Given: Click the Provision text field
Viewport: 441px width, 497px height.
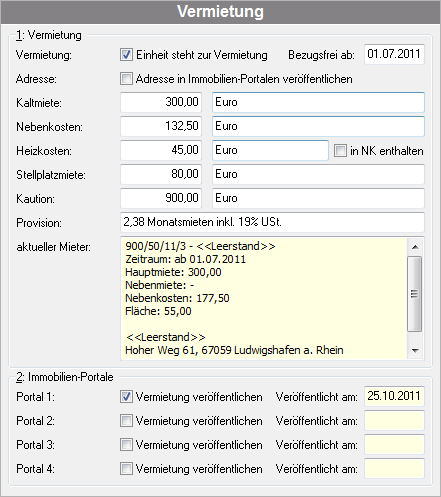Looking at the screenshot, I should coord(272,222).
